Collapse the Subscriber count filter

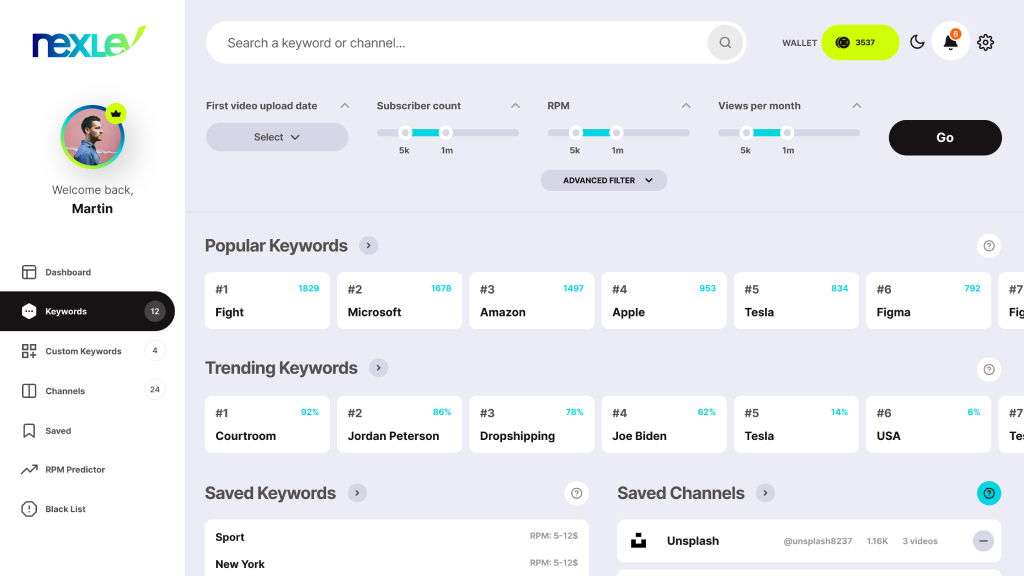pos(515,106)
